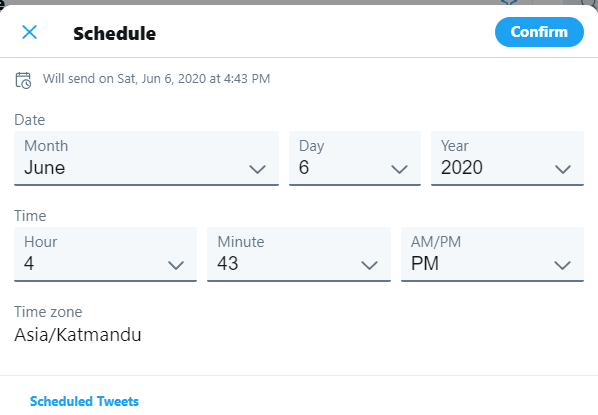Click the calendar clock icon
This screenshot has width=598, height=415.
(23, 80)
